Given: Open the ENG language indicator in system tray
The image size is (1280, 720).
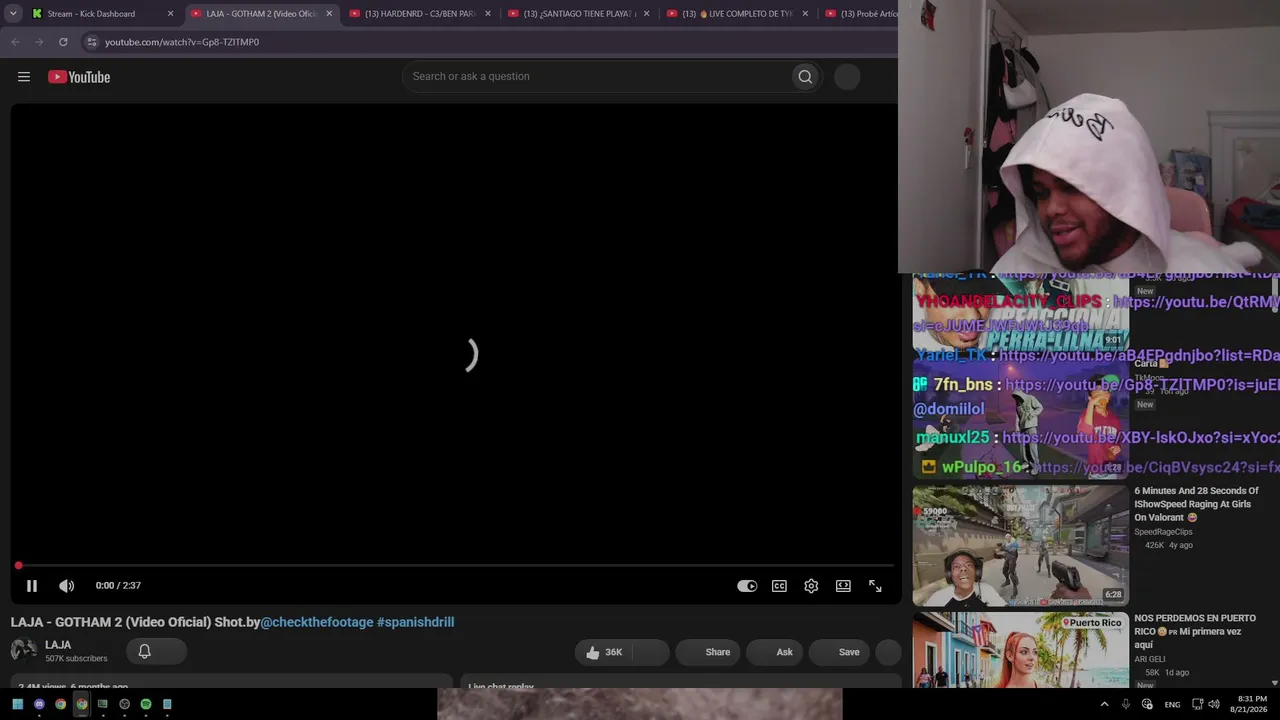Looking at the screenshot, I should click(1172, 704).
